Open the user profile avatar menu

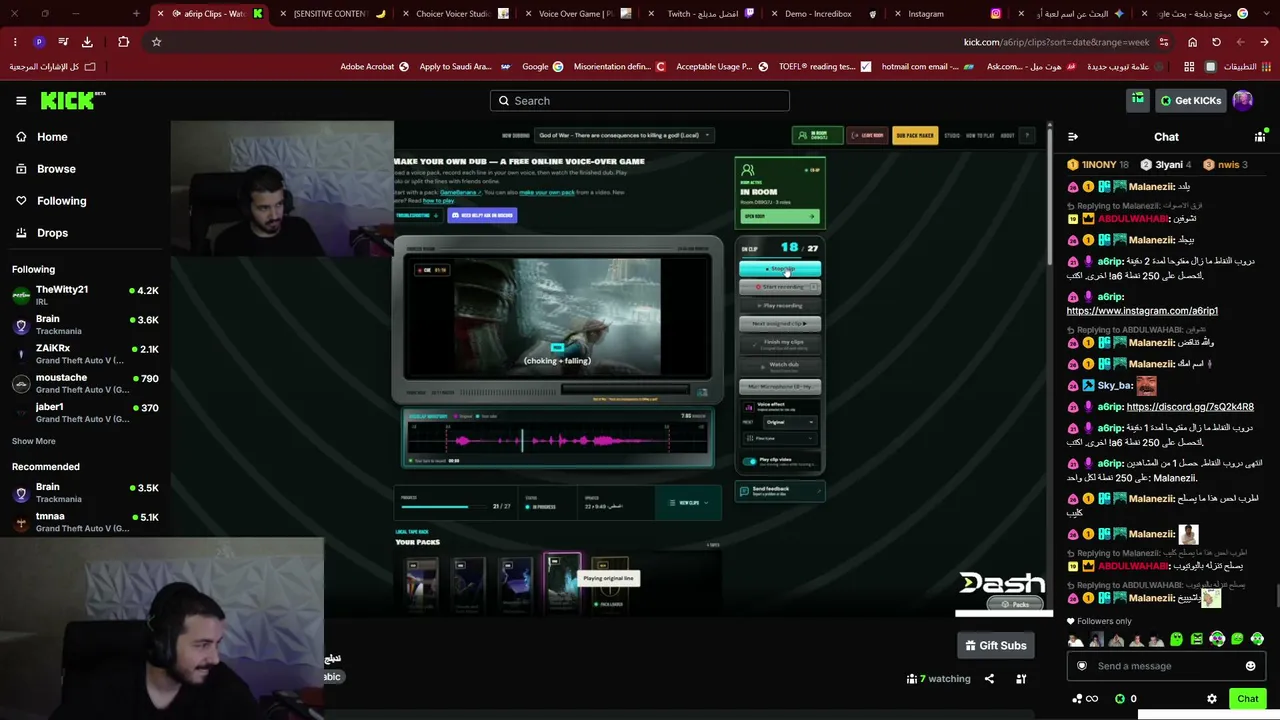tap(1243, 100)
